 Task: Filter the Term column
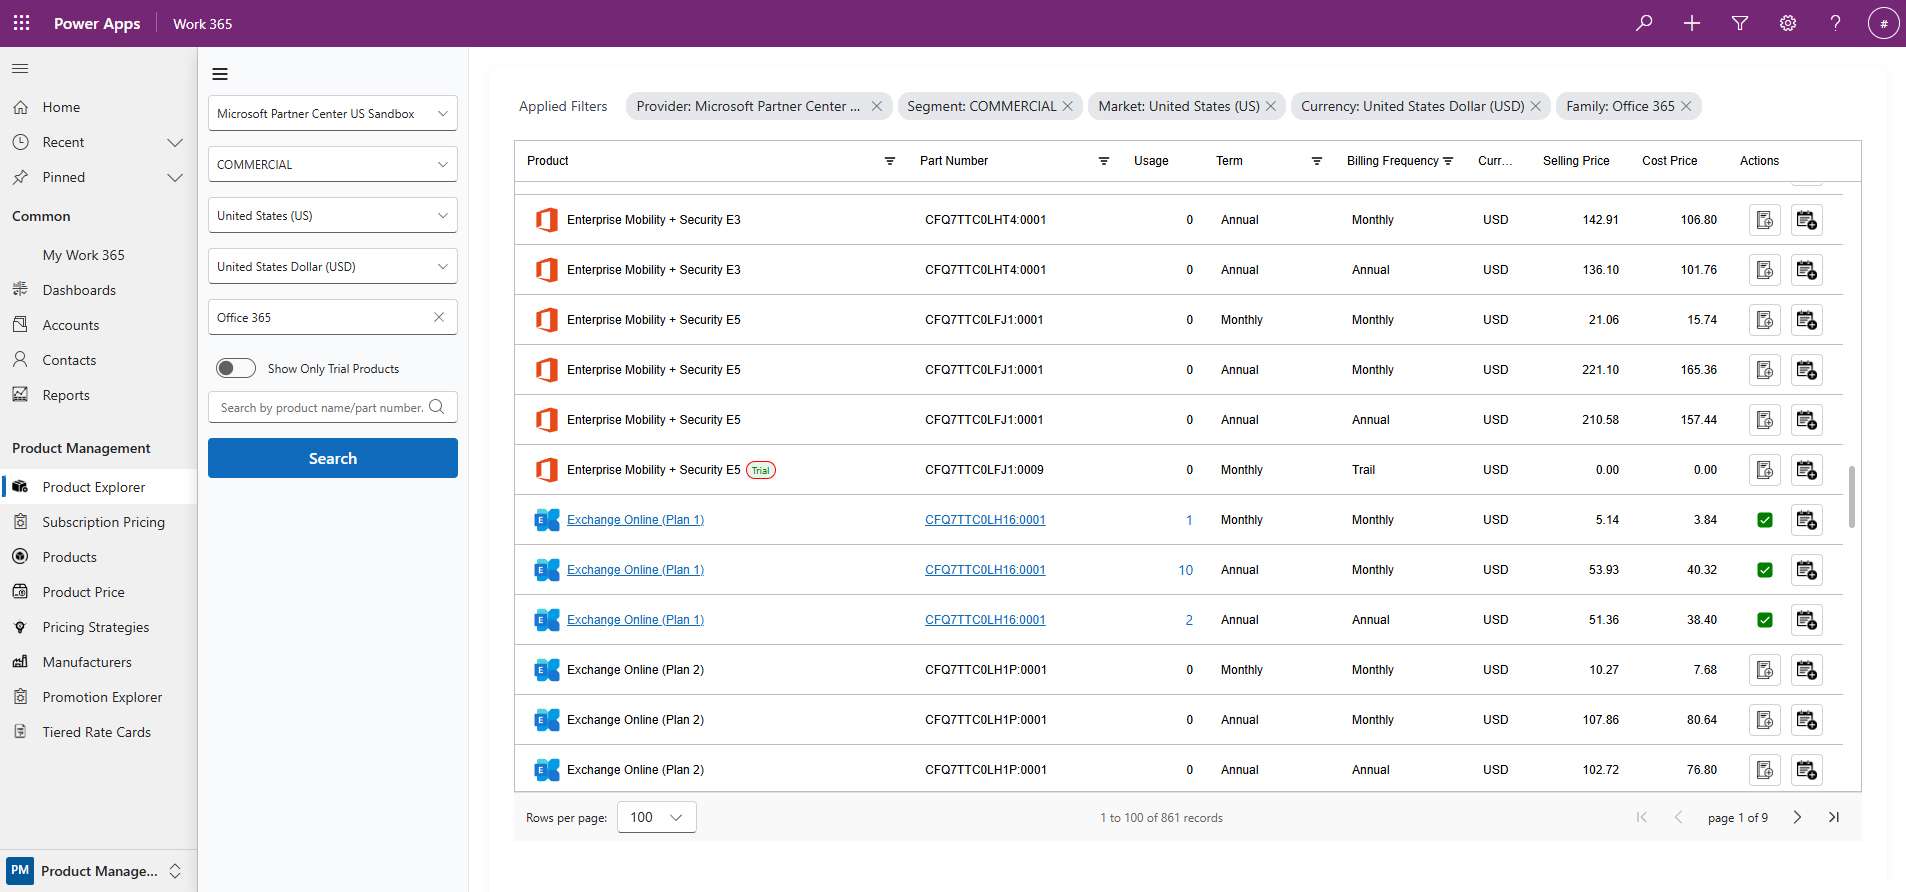pyautogui.click(x=1317, y=161)
